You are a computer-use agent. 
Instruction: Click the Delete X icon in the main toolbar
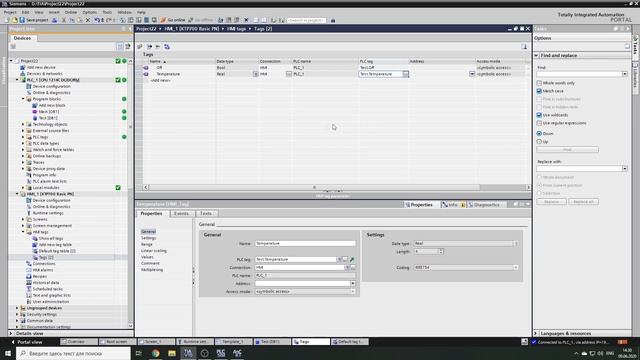pos(88,20)
